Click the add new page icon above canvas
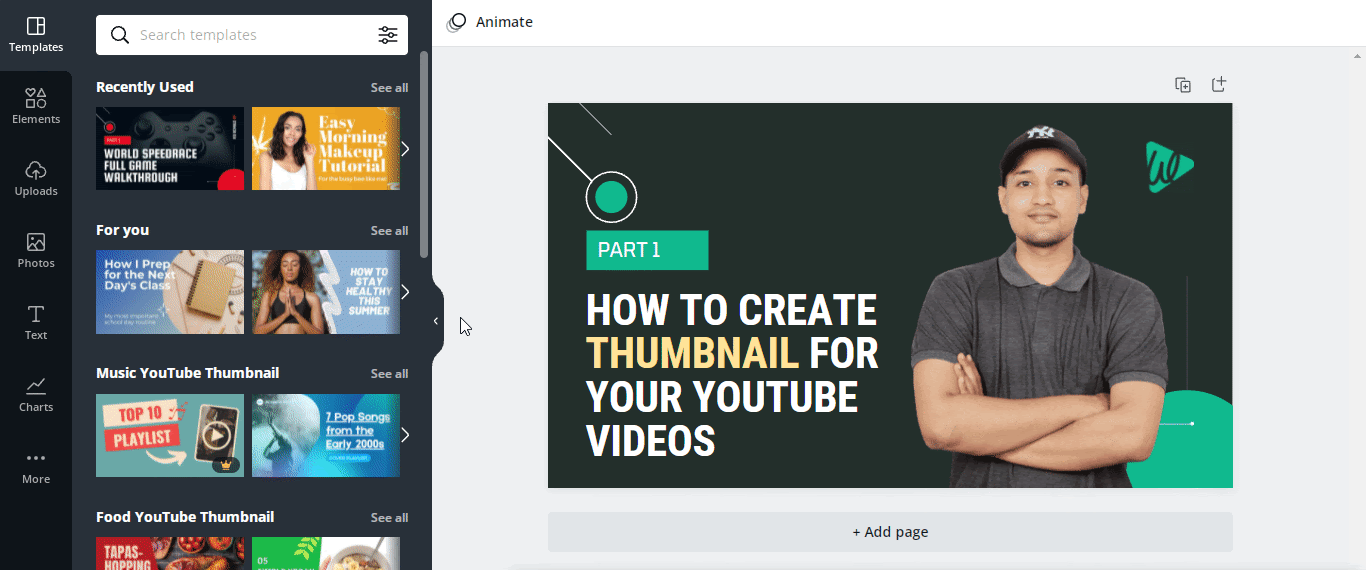The image size is (1366, 570). click(1218, 85)
